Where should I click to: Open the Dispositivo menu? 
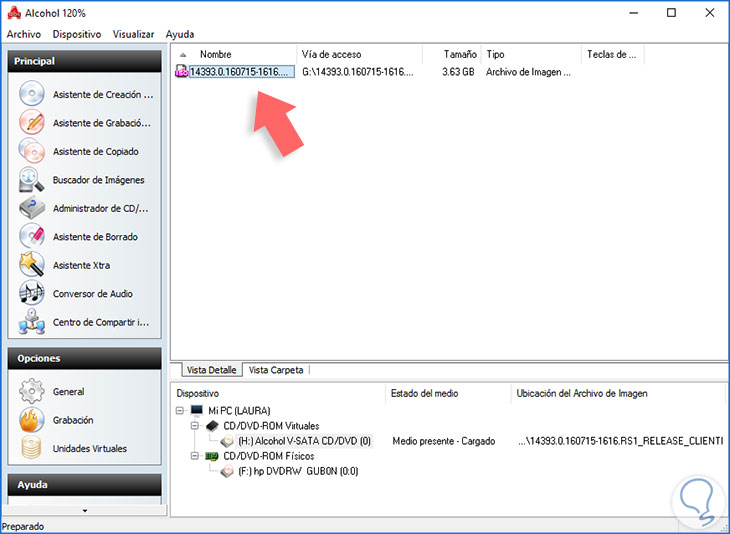pyautogui.click(x=77, y=34)
